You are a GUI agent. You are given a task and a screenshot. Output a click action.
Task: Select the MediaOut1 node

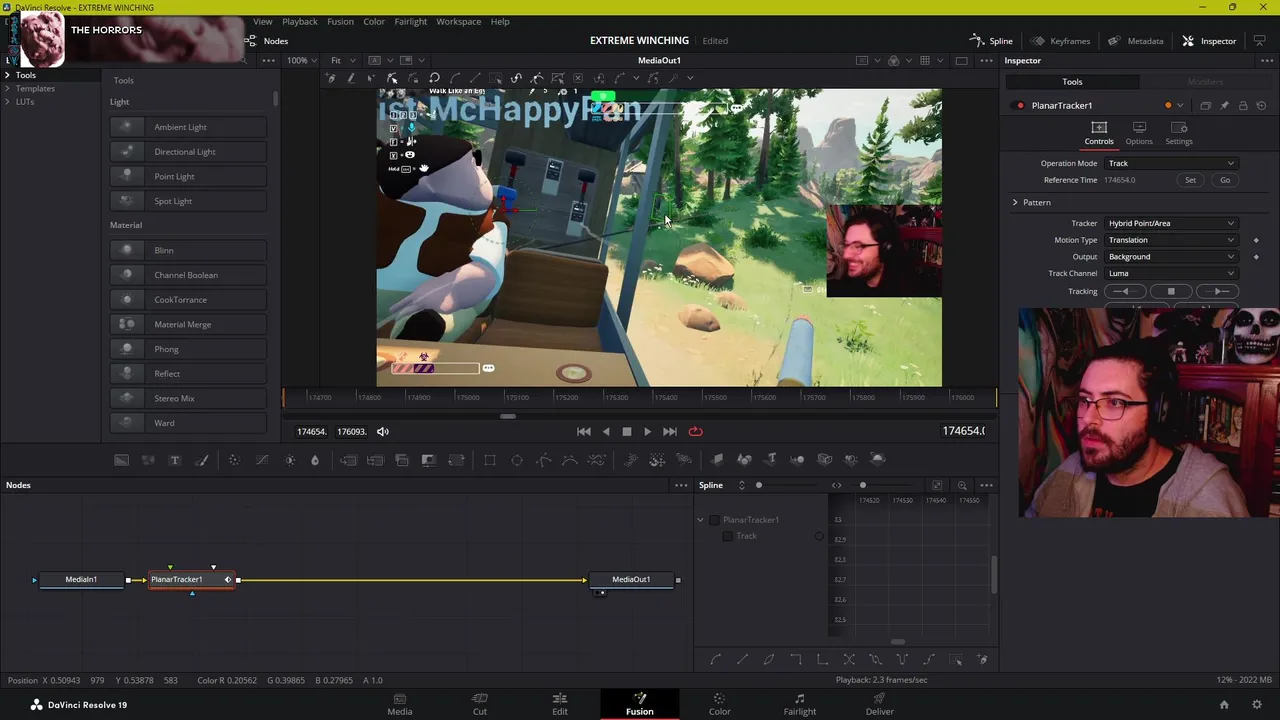[x=631, y=580]
